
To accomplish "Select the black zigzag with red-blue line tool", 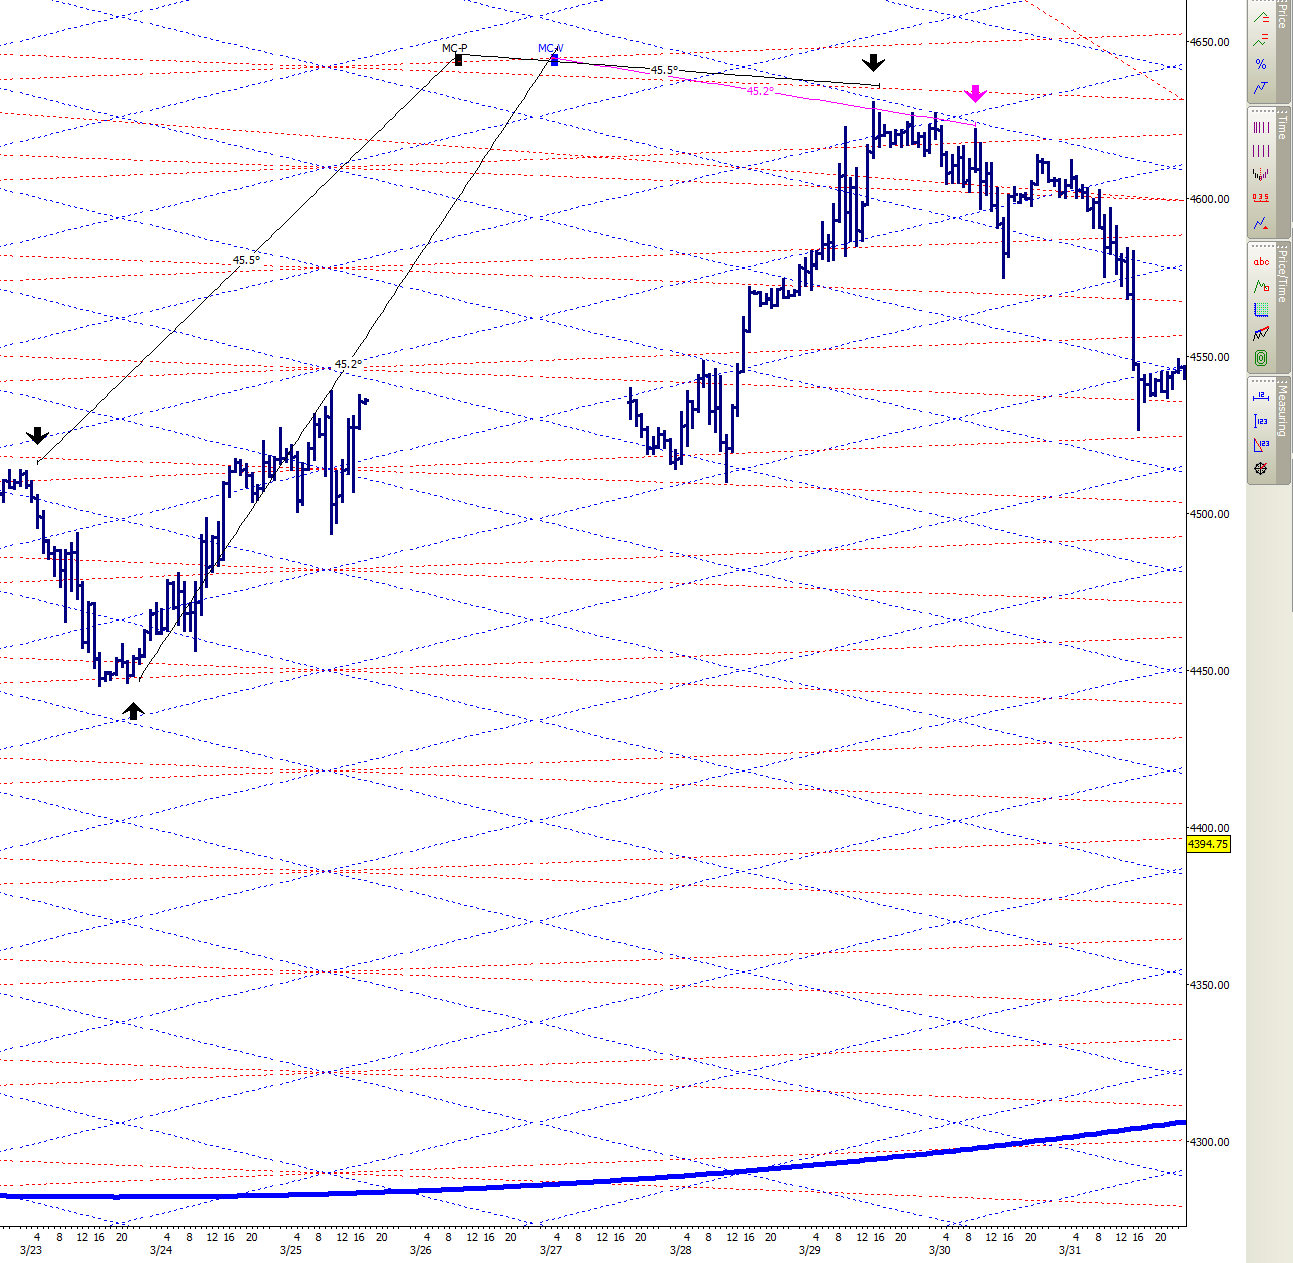I will (1261, 334).
